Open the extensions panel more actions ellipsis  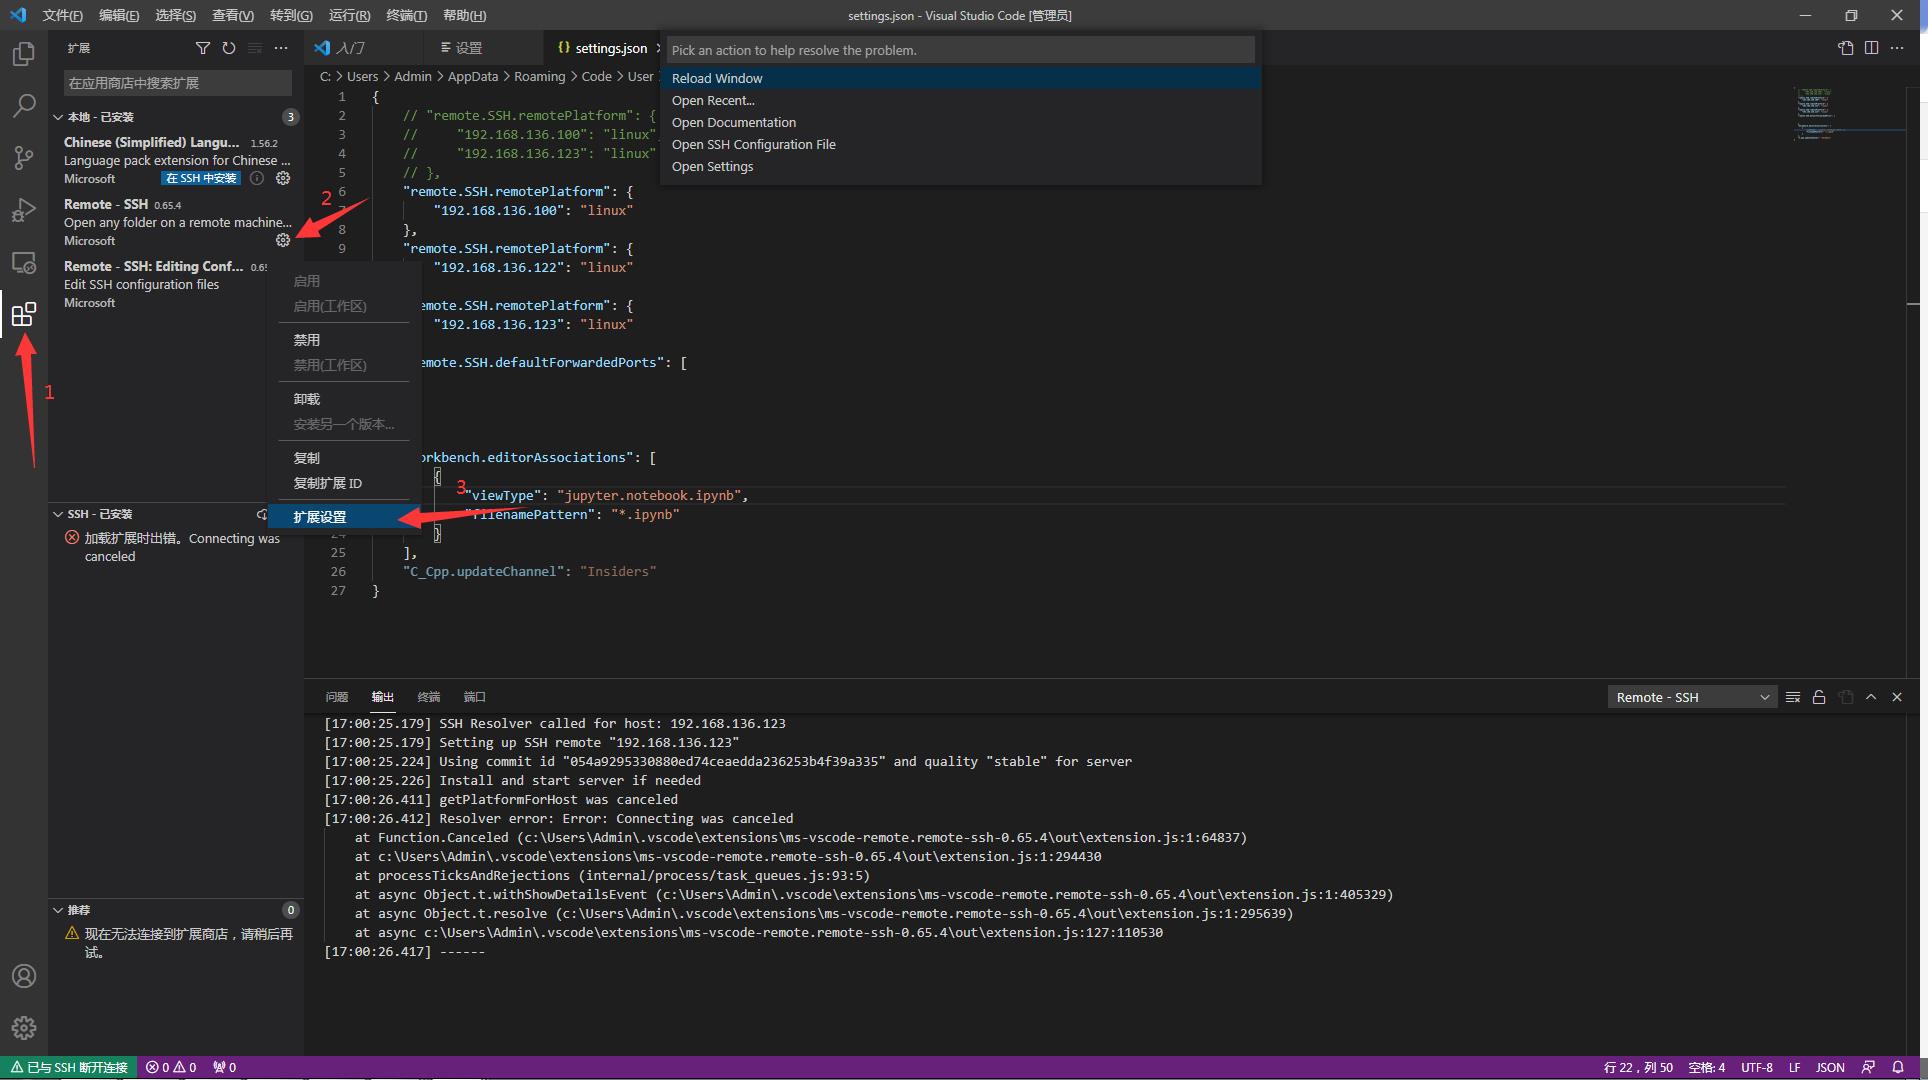(x=281, y=48)
